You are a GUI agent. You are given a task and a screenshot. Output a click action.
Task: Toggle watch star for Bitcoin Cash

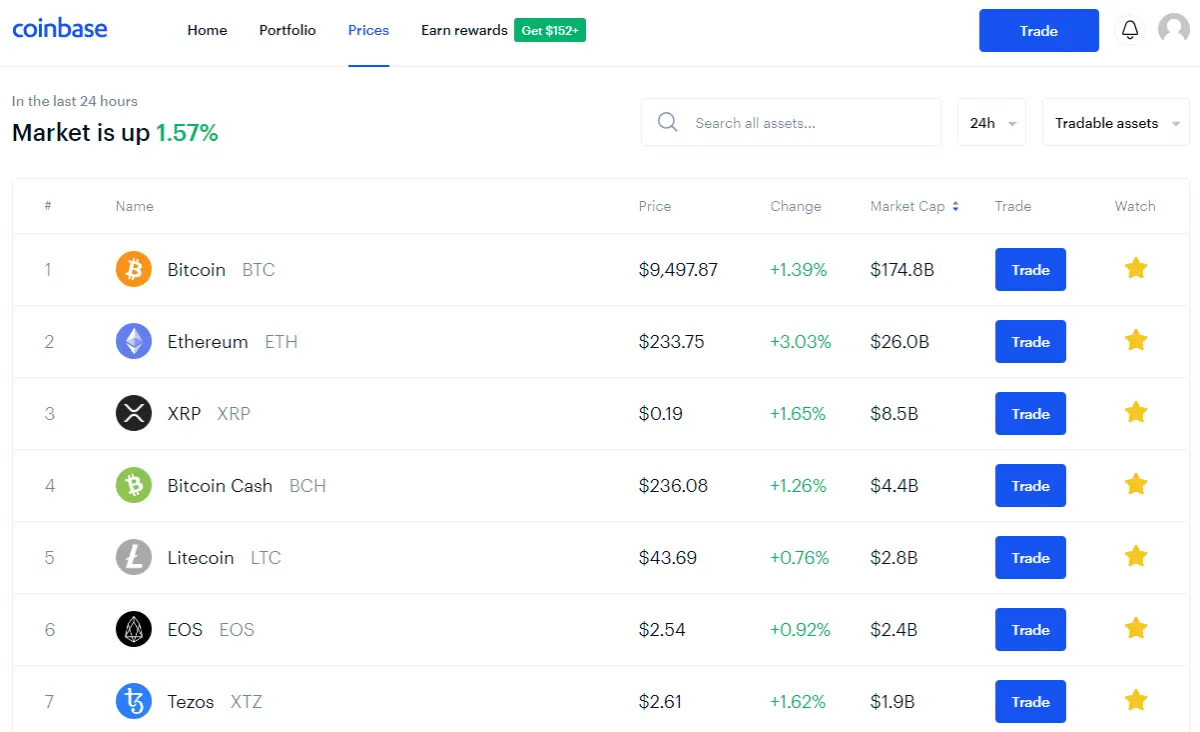1135,484
